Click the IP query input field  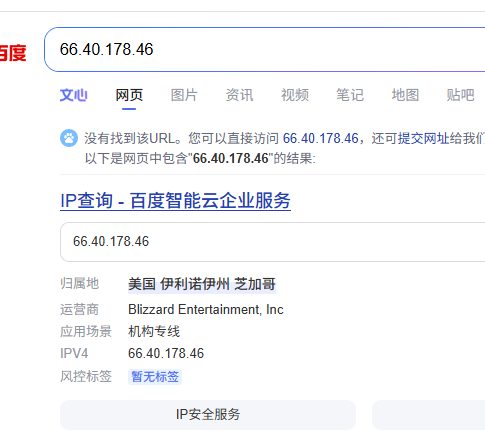tap(272, 242)
